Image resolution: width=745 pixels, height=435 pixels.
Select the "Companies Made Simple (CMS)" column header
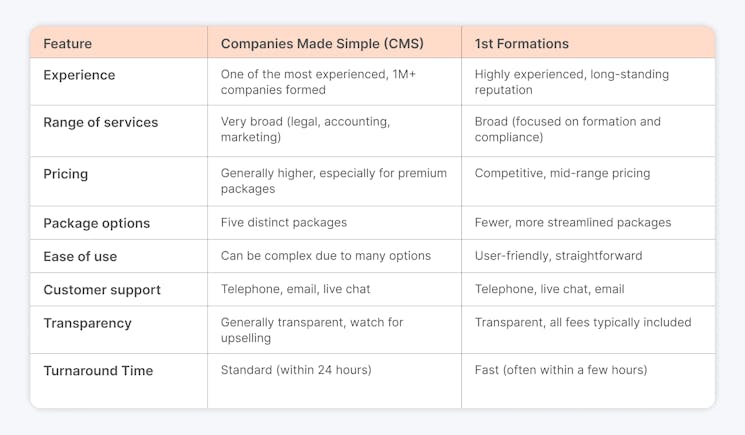coord(322,44)
